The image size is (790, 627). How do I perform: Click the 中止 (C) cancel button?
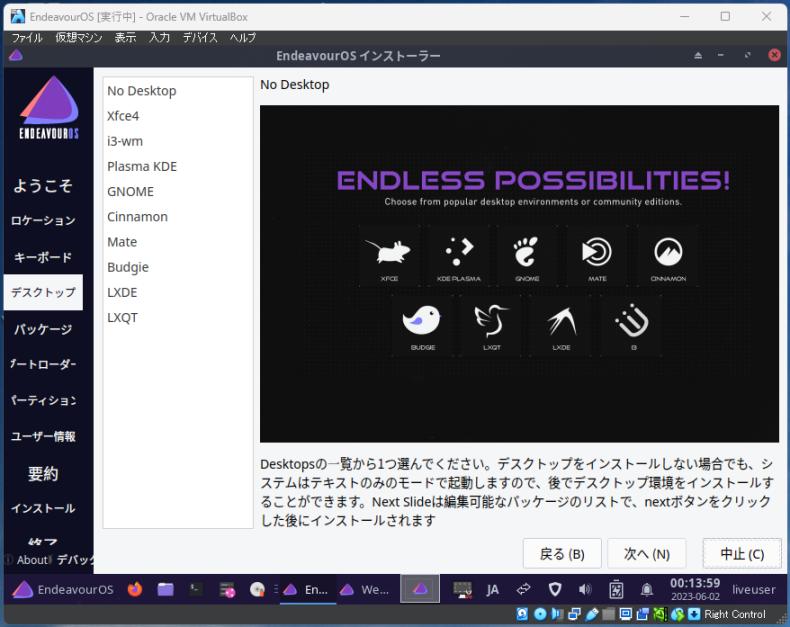[742, 554]
